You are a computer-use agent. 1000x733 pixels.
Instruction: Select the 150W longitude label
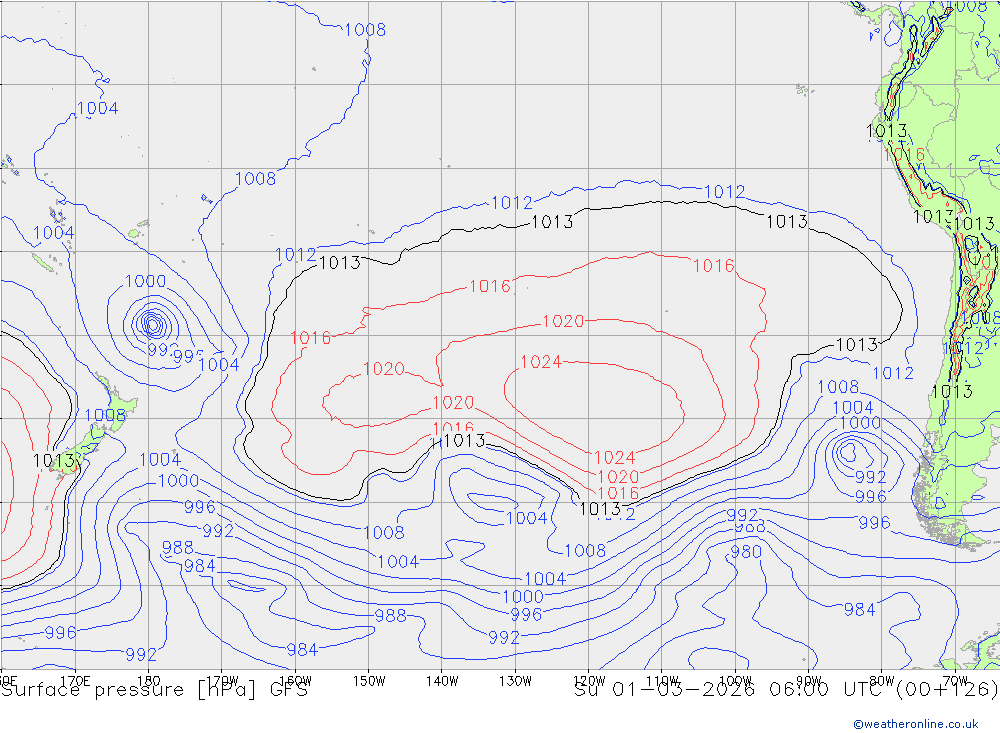tap(369, 681)
